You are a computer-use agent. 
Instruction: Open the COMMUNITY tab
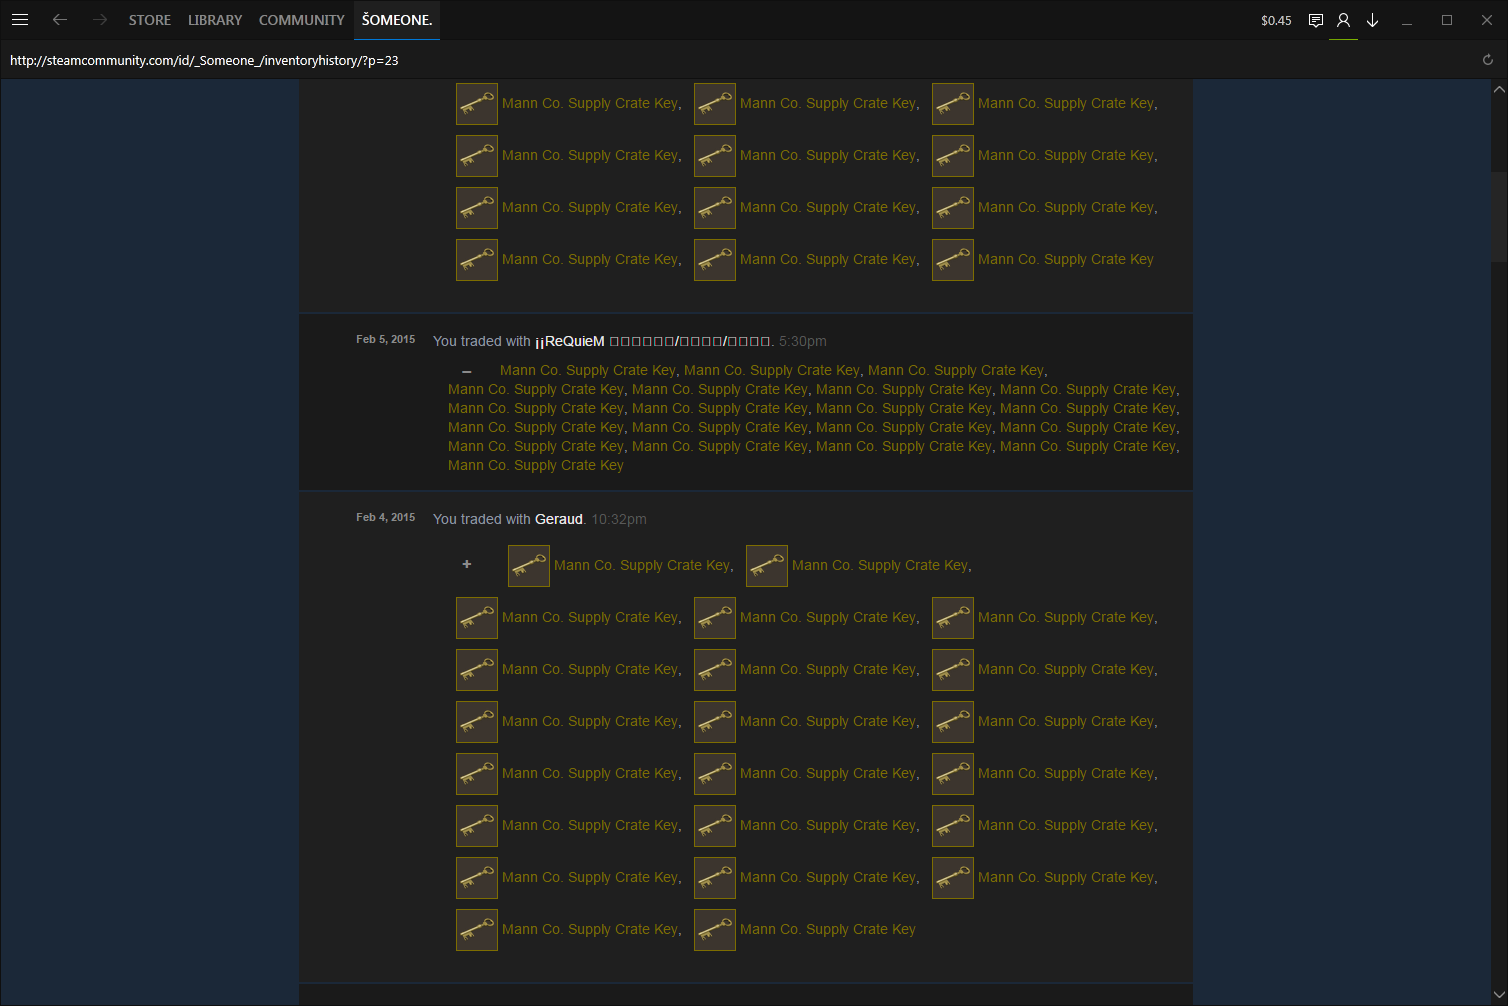click(301, 20)
